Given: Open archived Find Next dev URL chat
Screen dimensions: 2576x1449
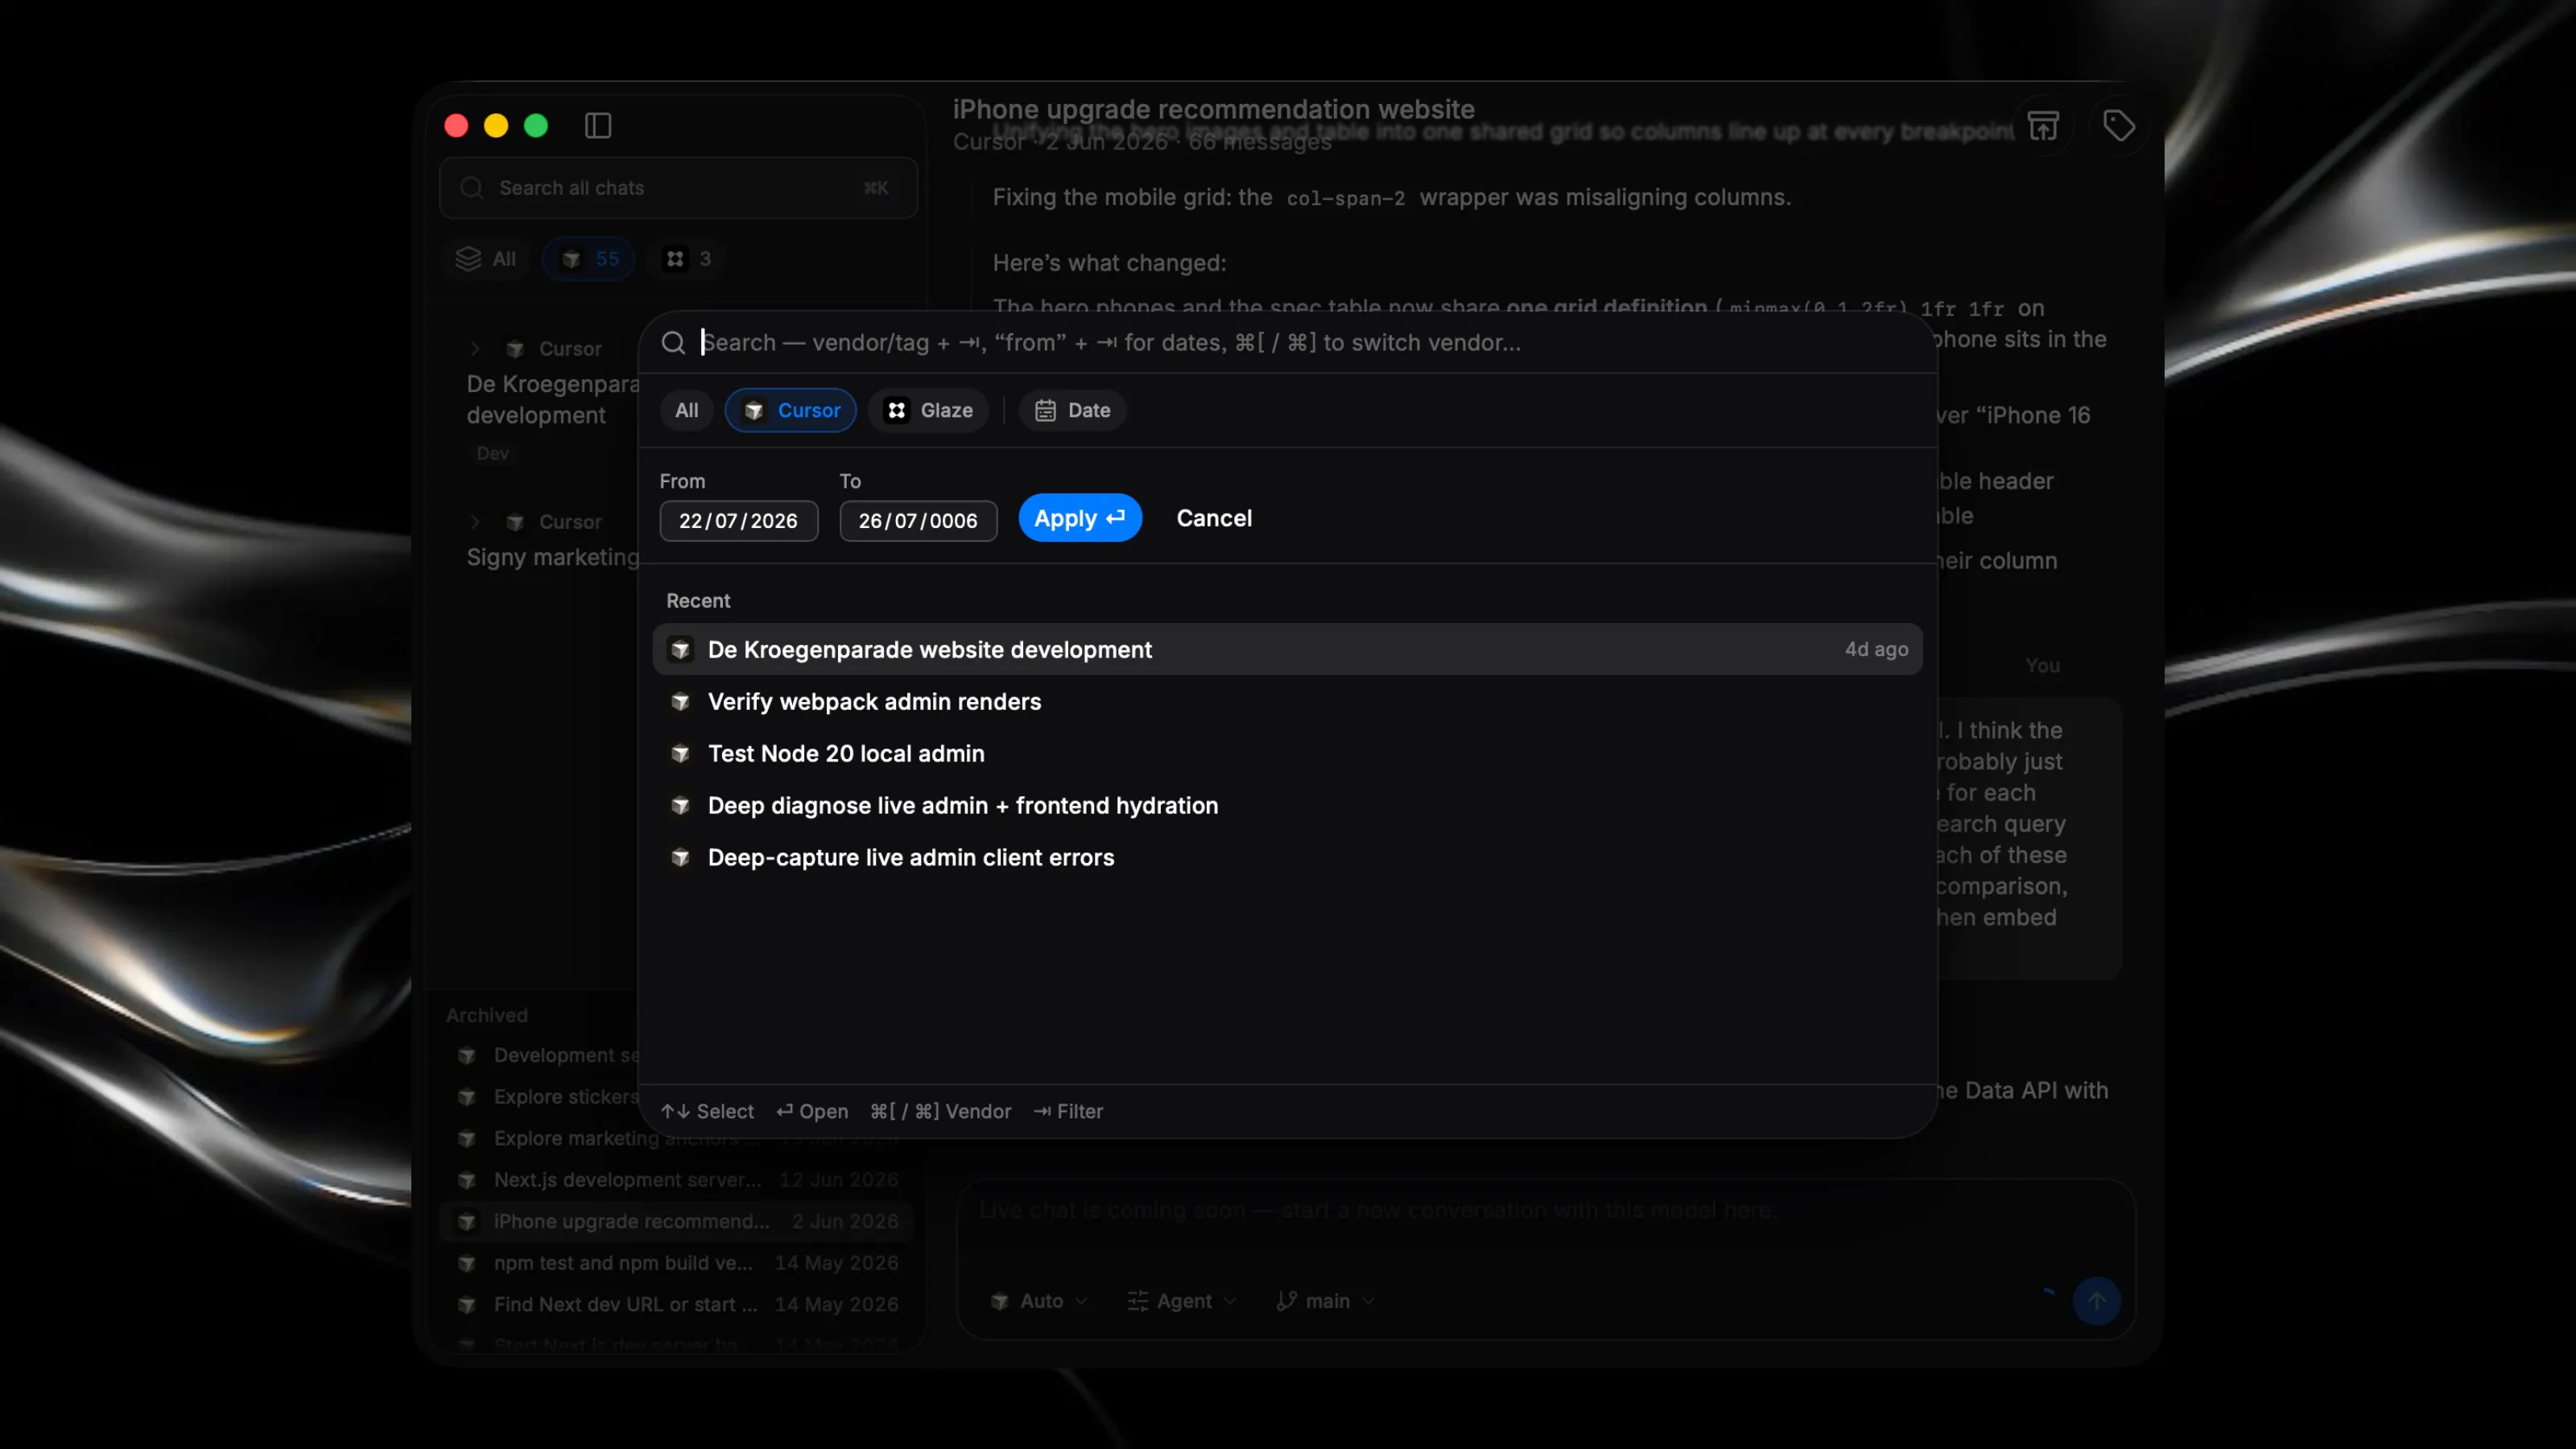Looking at the screenshot, I should click(x=676, y=1305).
